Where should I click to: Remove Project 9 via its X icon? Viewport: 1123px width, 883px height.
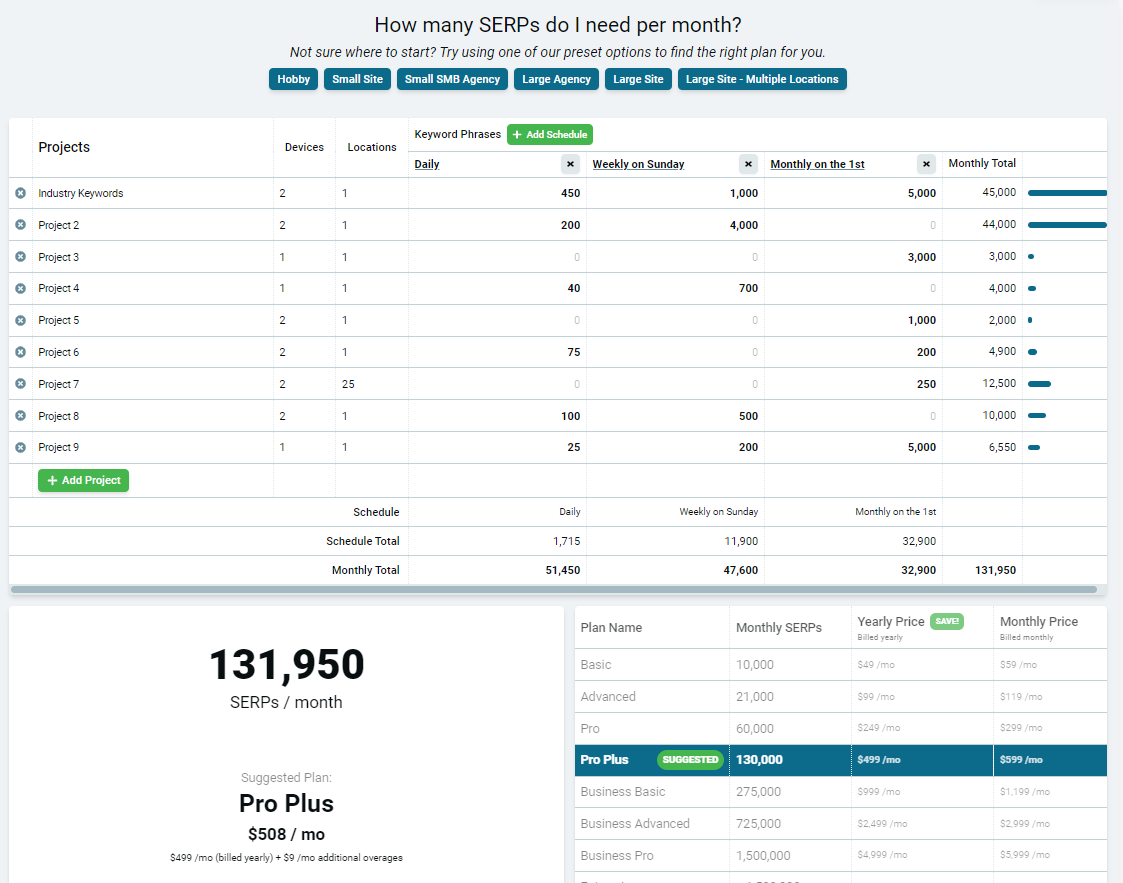pyautogui.click(x=21, y=448)
